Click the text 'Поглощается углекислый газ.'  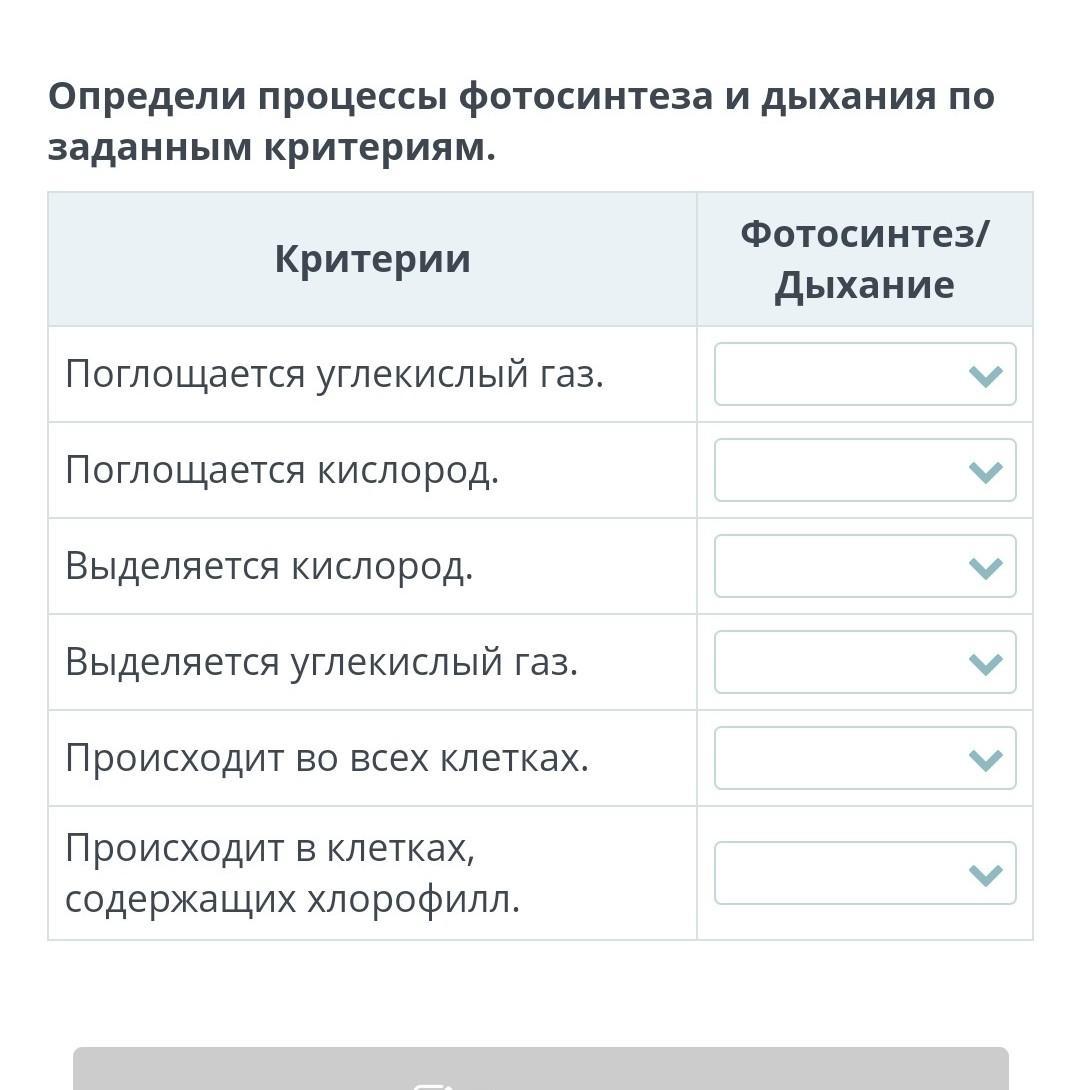tap(335, 374)
